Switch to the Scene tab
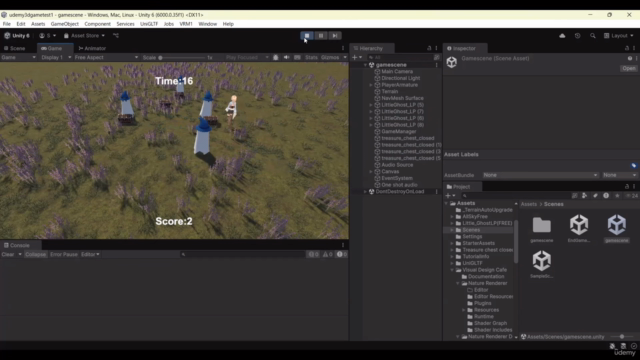 (x=15, y=48)
